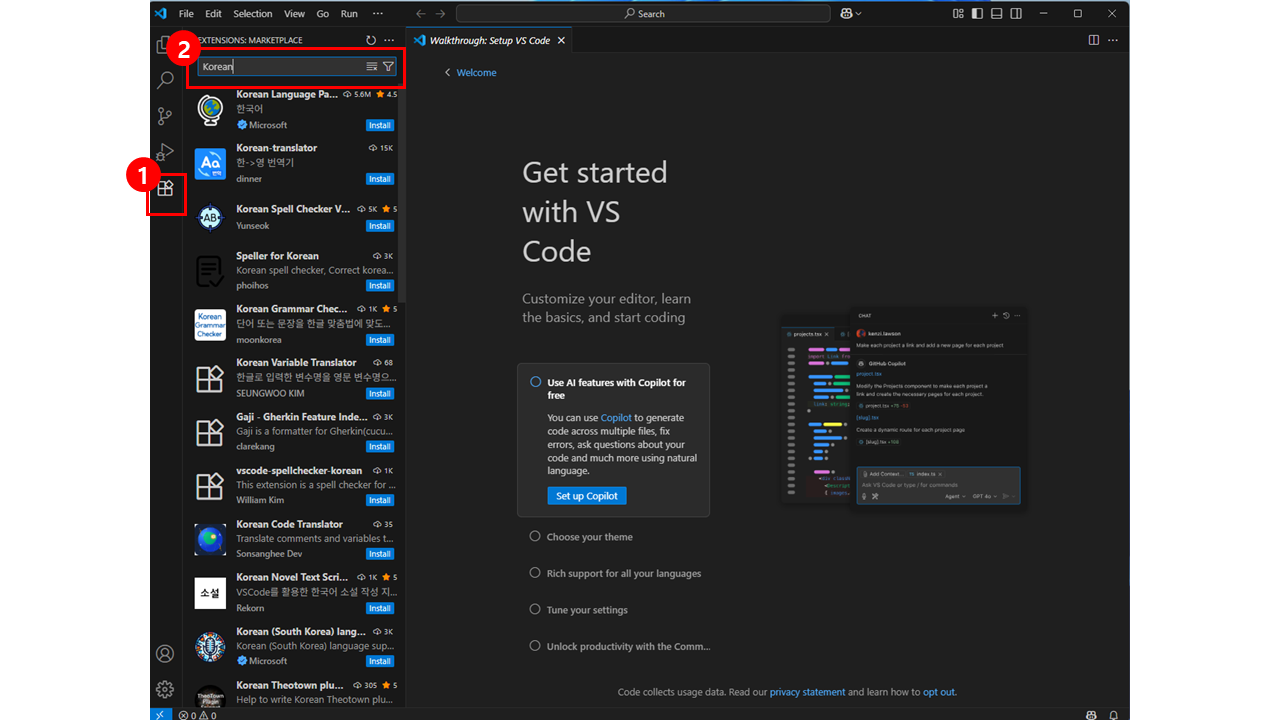Open notifications bell in status bar
Screen dimensions: 1280x720
tap(1113, 715)
